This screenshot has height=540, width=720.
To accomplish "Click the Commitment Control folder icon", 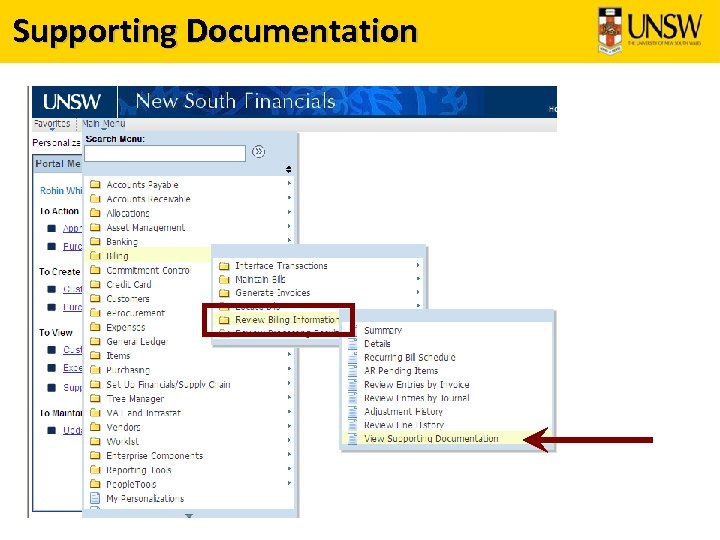I will pos(95,270).
